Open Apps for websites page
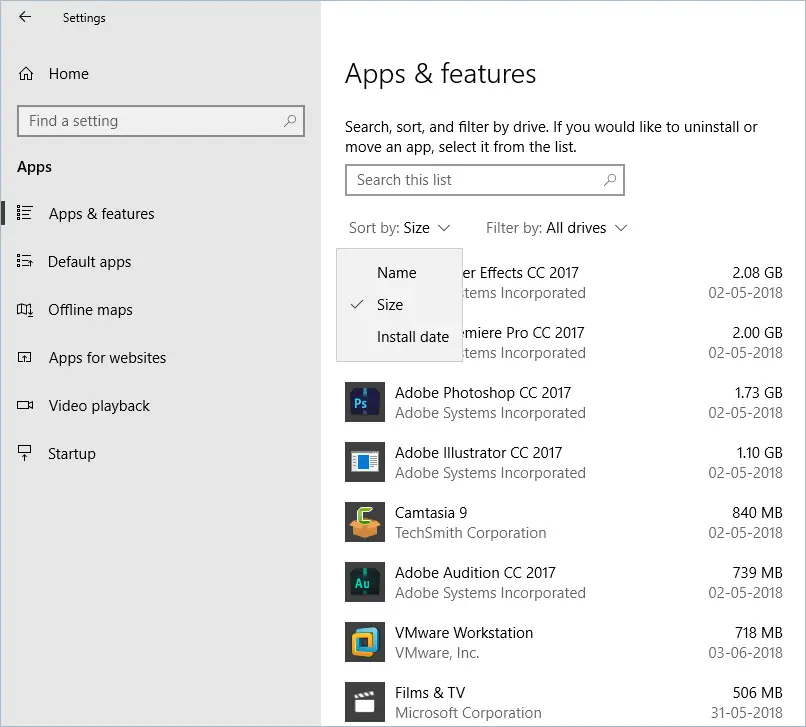The width and height of the screenshot is (806, 727). click(107, 358)
